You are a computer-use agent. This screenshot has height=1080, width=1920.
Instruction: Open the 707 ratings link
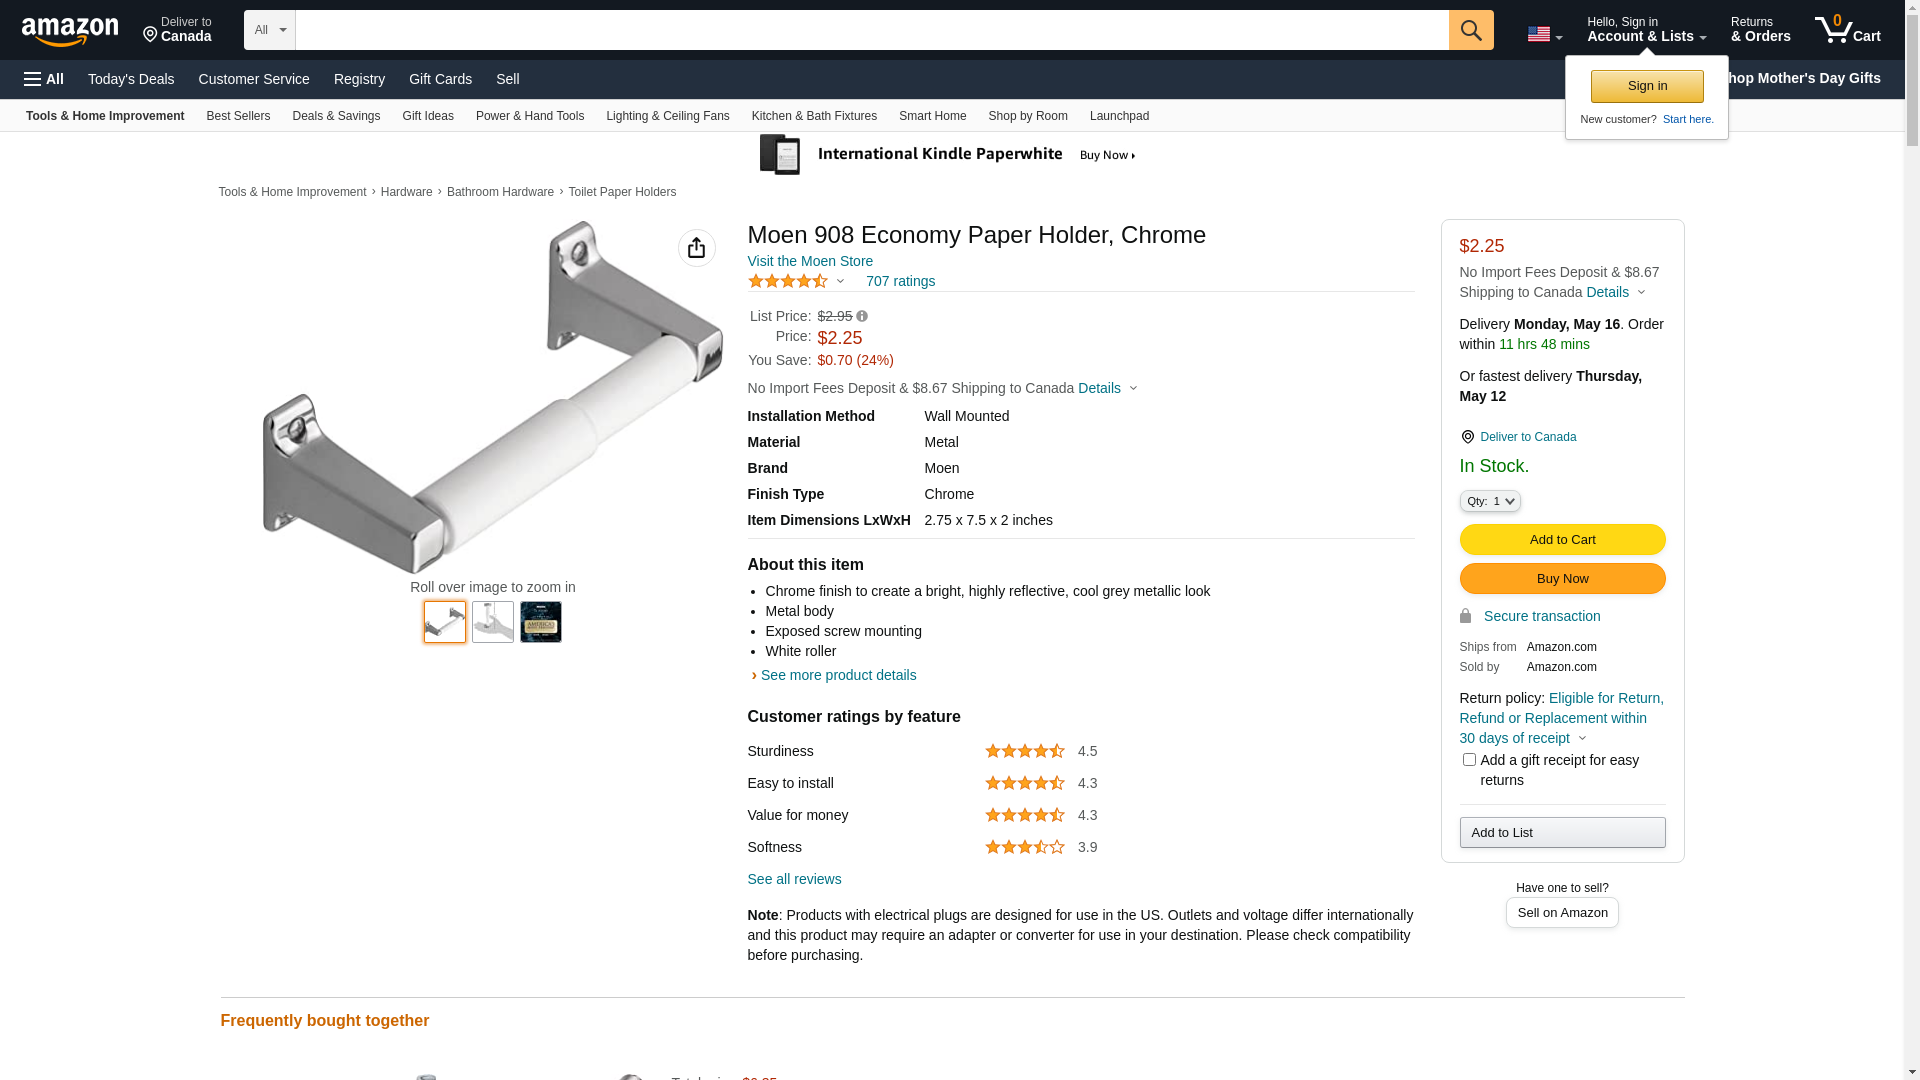click(900, 281)
